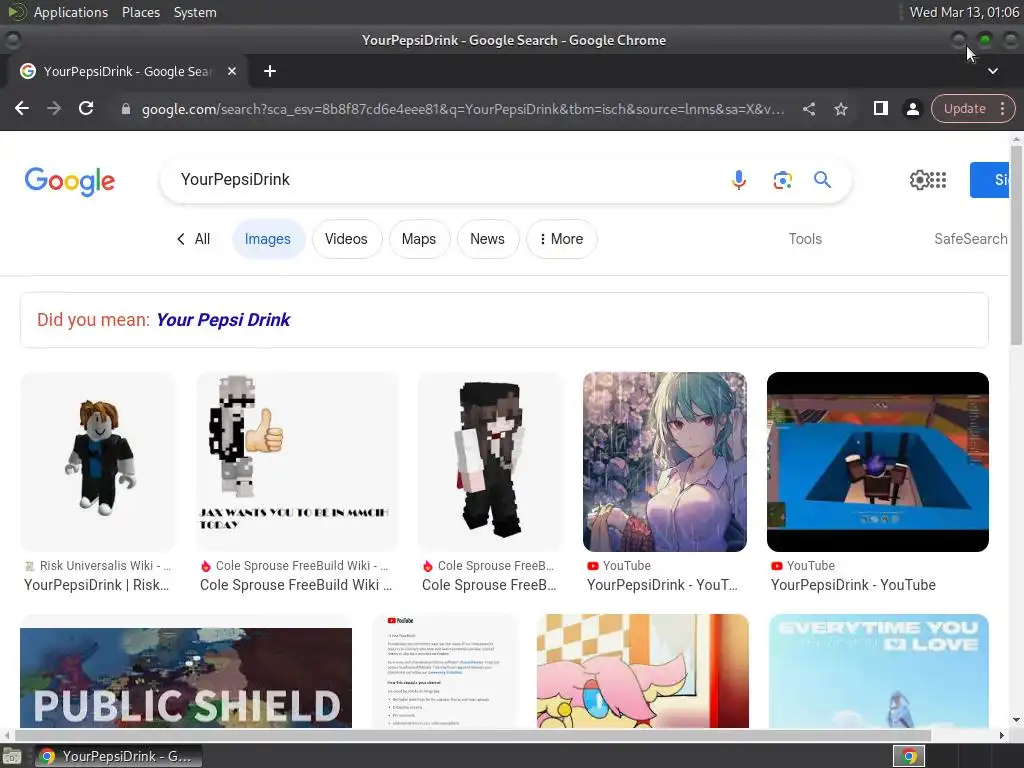Open the Chrome profile menu
Image resolution: width=1024 pixels, height=768 pixels.
tap(912, 109)
